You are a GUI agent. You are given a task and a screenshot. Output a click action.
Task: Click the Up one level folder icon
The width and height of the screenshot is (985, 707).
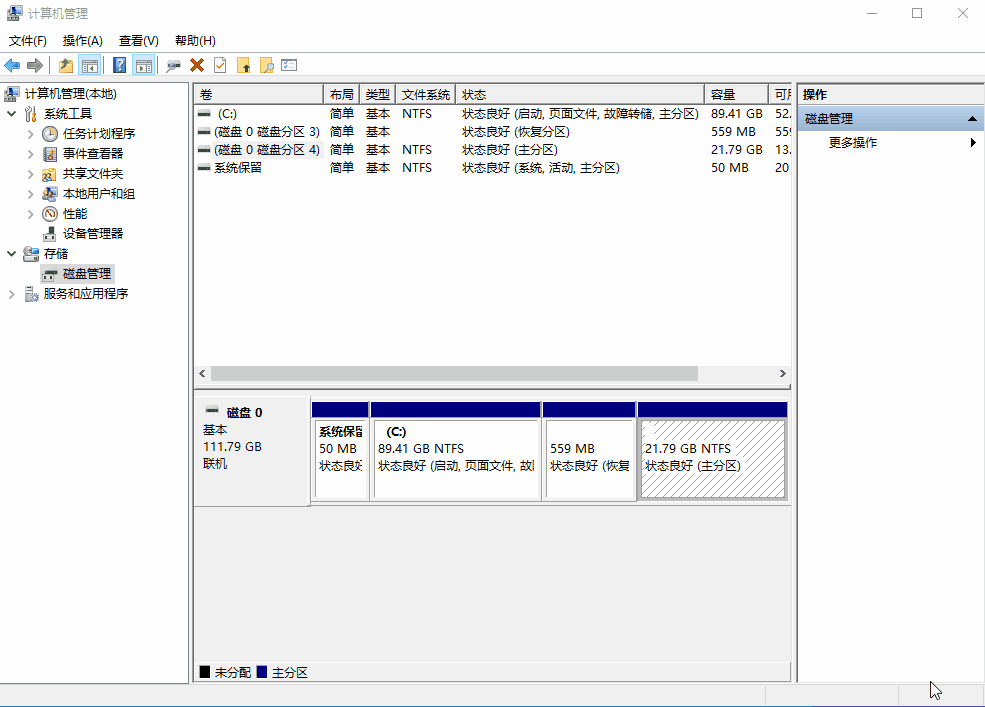tap(66, 65)
